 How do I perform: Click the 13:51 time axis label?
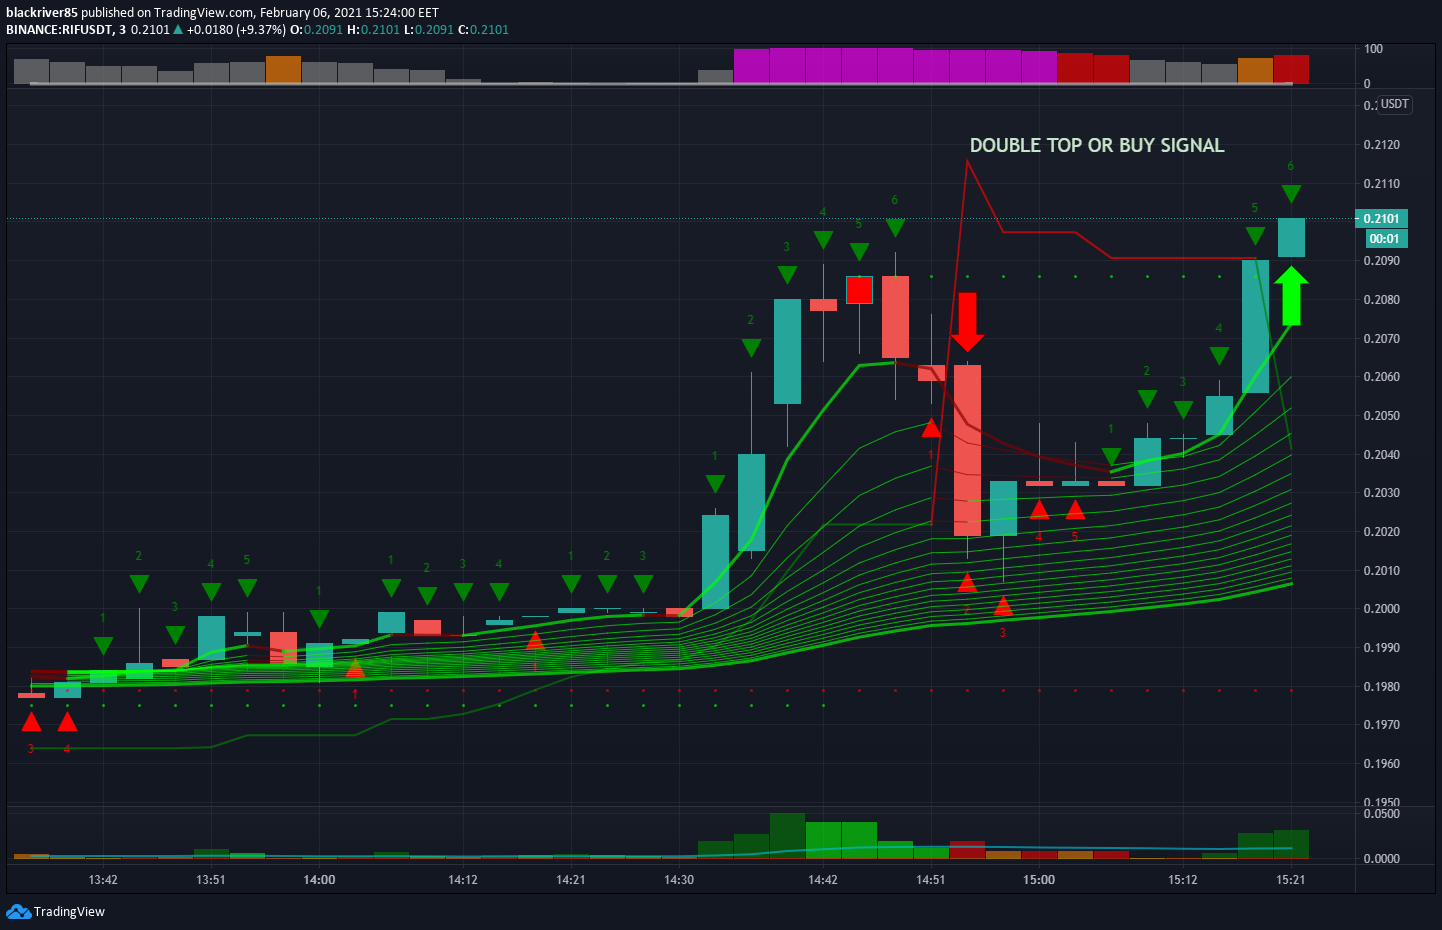(211, 880)
